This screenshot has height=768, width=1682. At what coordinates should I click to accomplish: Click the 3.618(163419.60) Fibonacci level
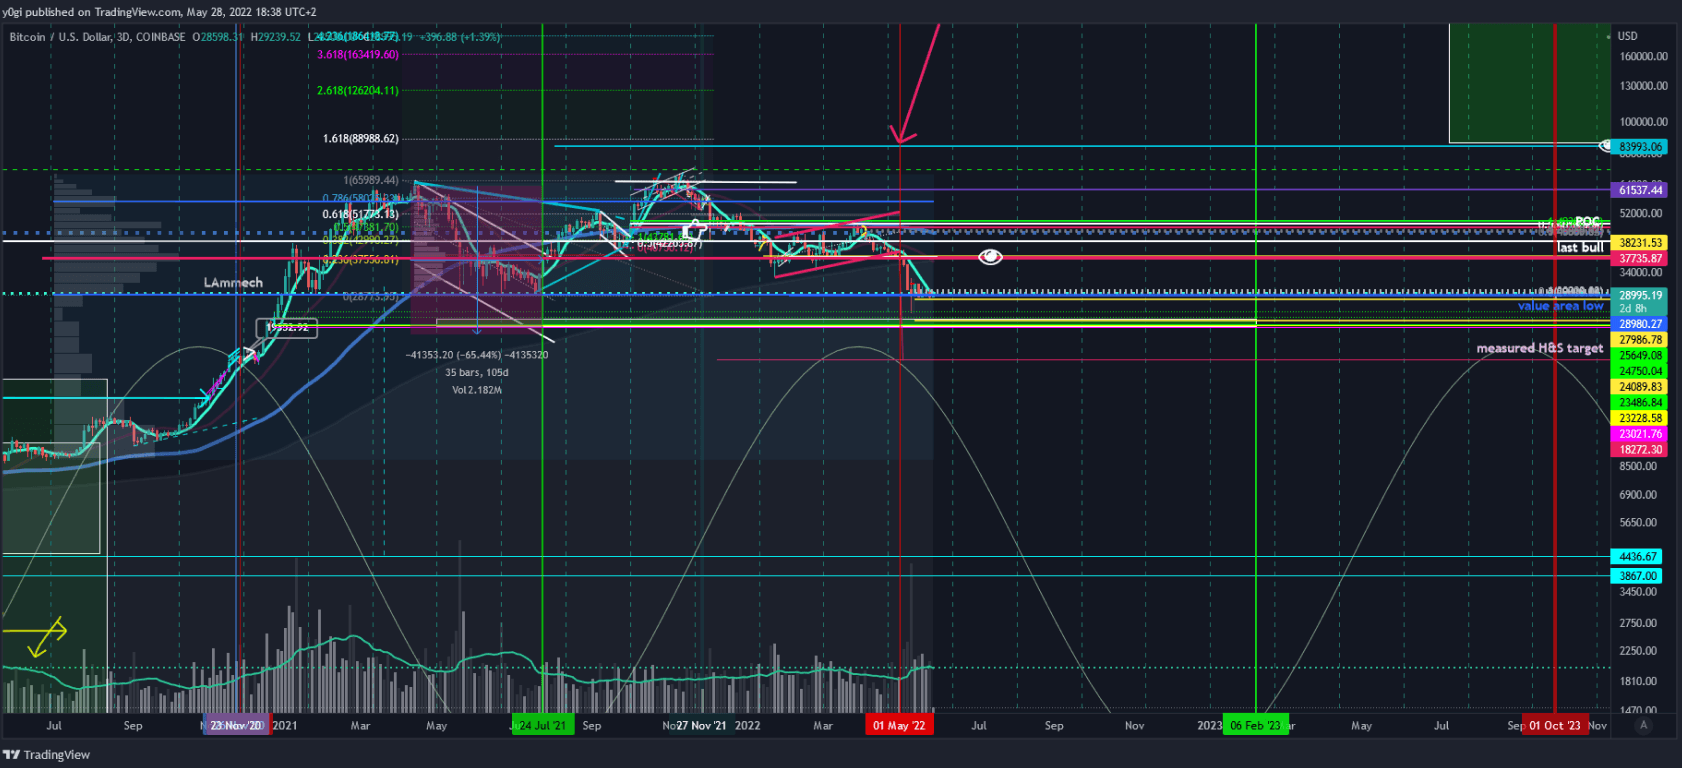click(358, 55)
